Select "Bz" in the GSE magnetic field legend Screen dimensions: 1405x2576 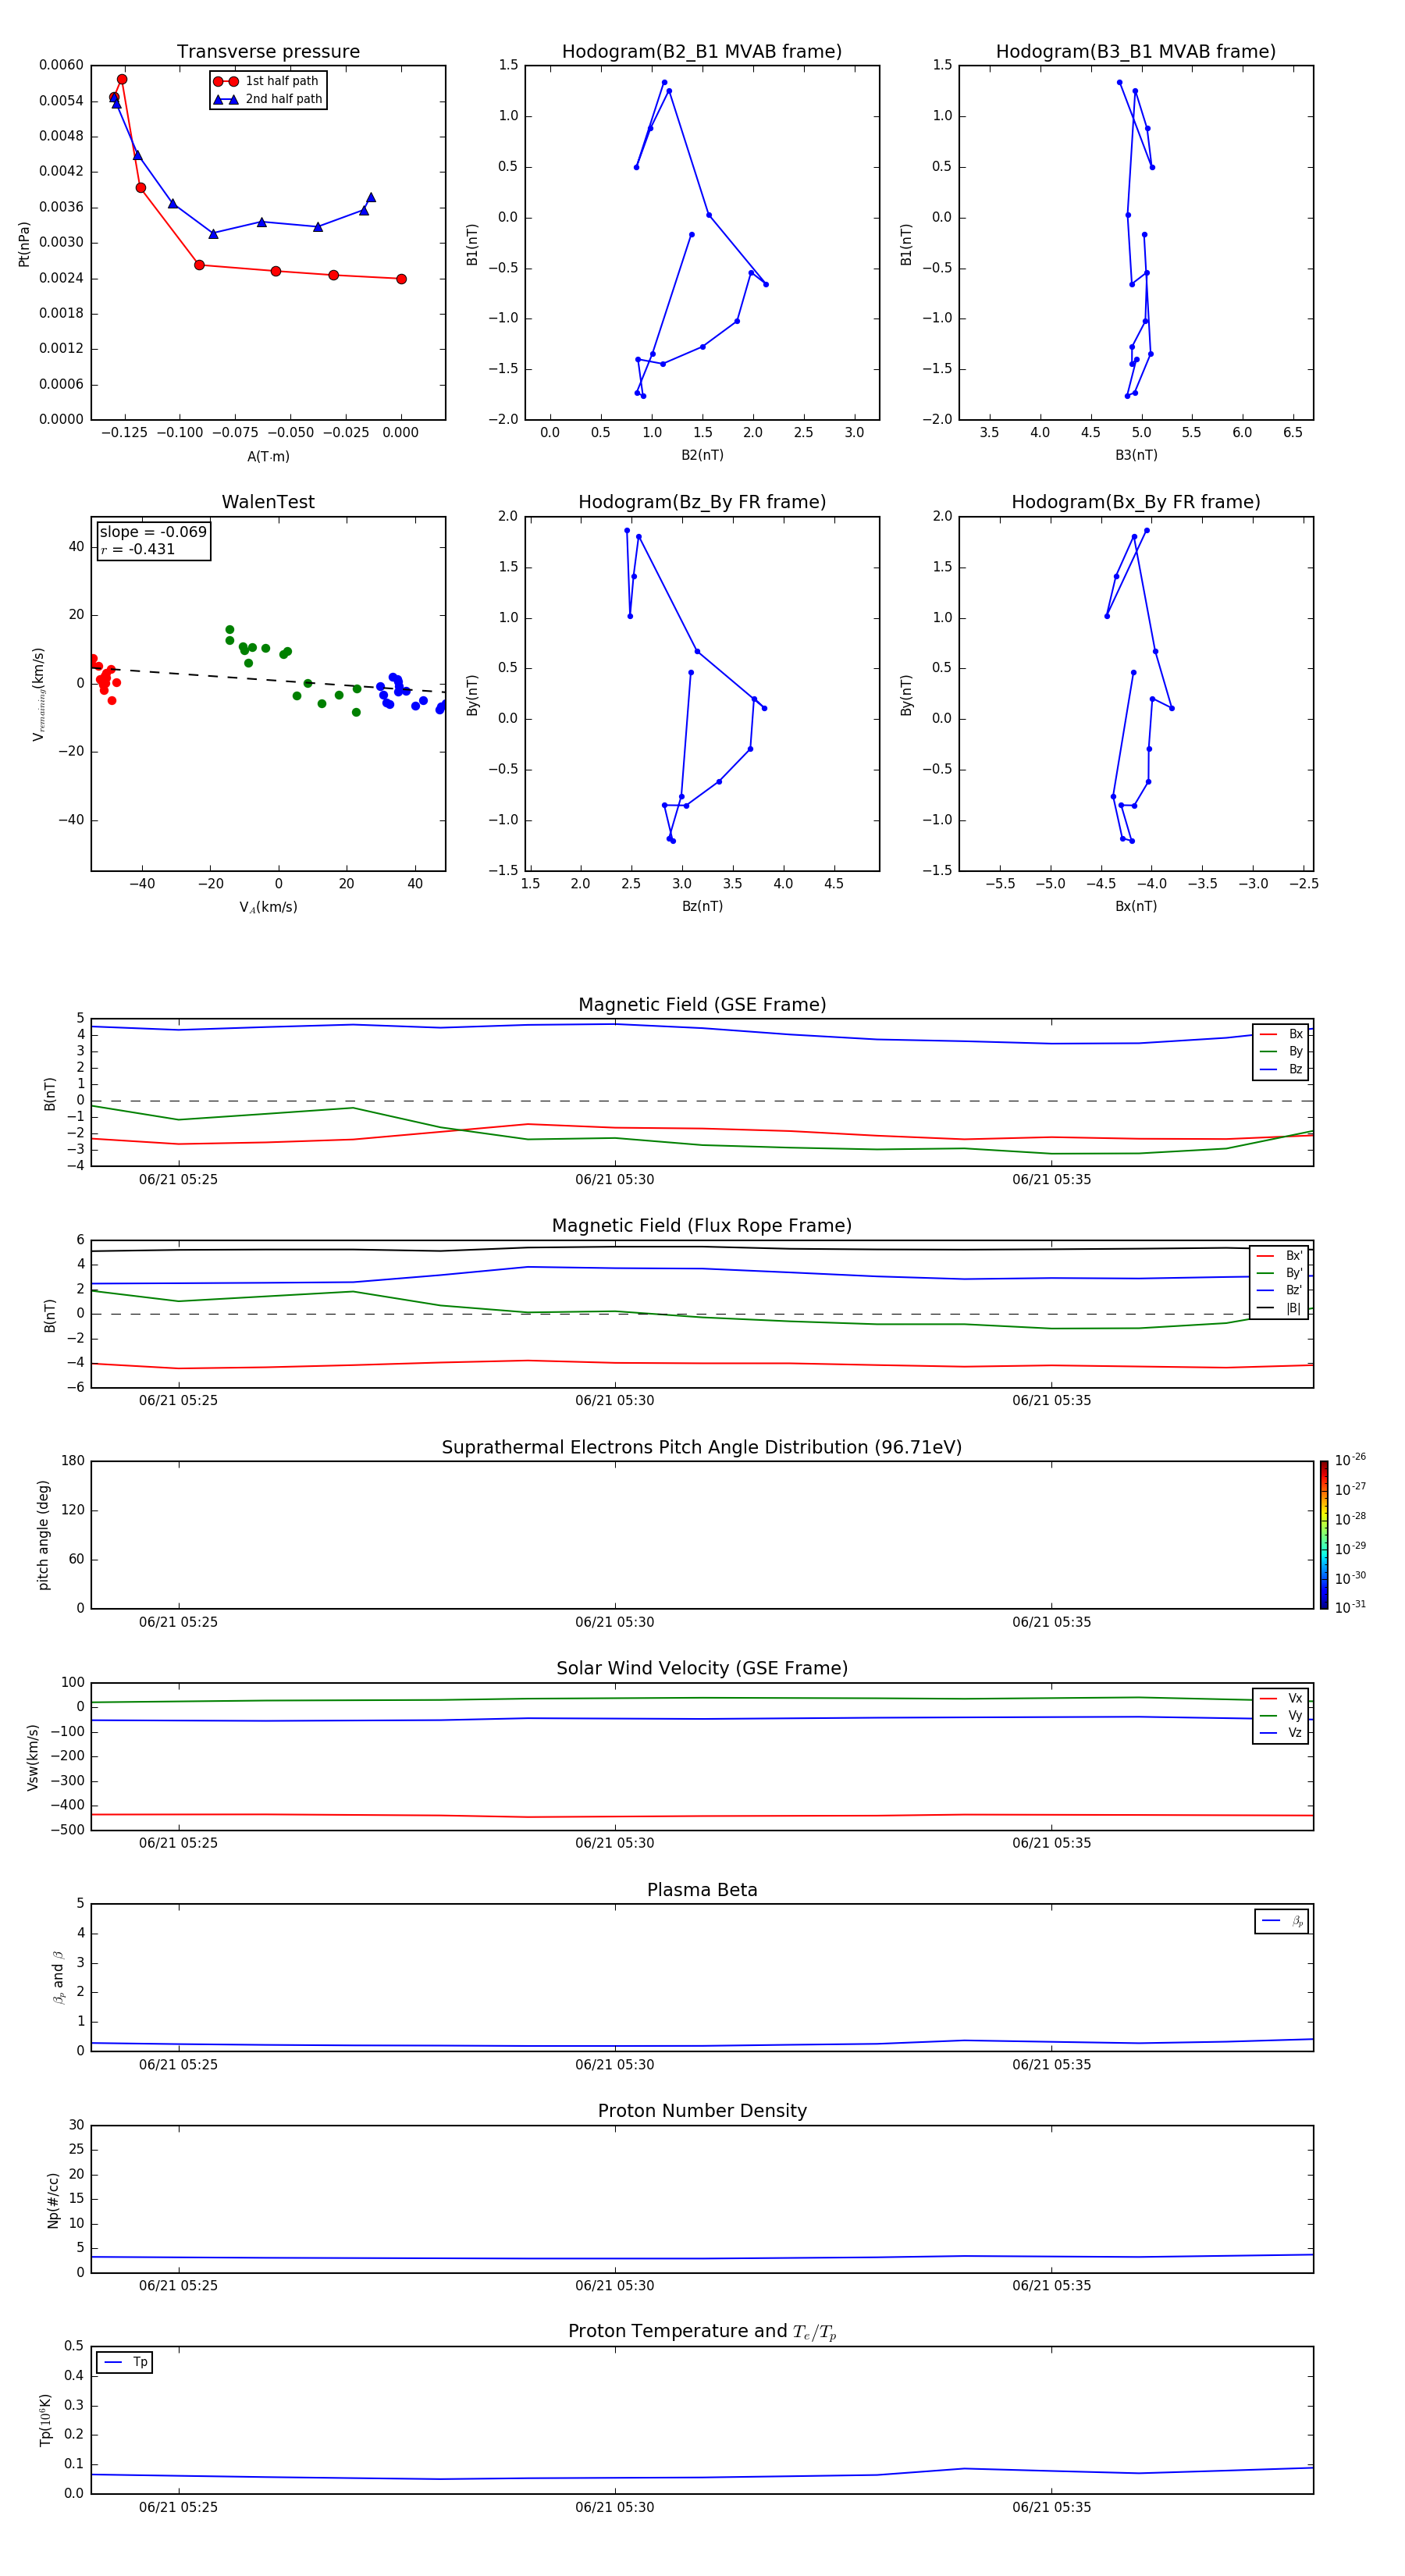click(1281, 1069)
